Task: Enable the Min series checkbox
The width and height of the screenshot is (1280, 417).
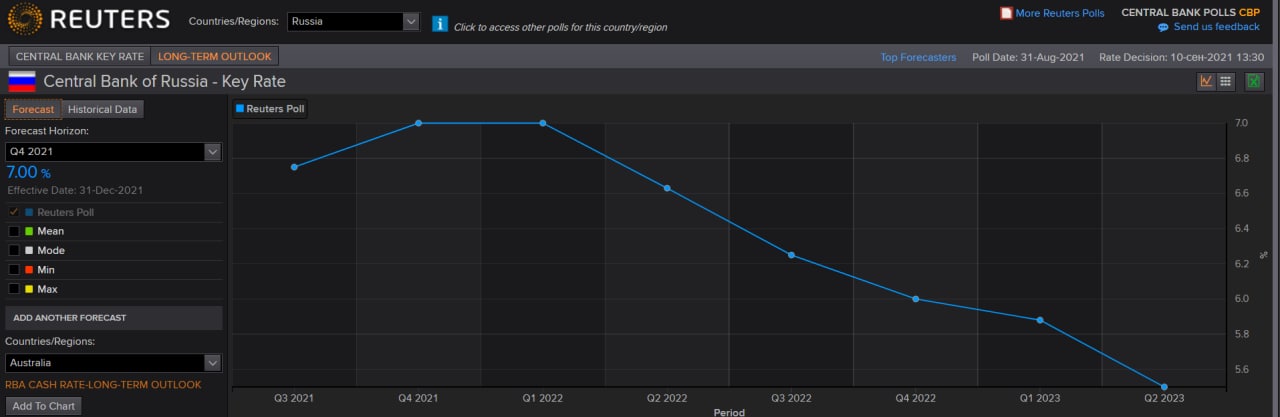Action: 14,270
